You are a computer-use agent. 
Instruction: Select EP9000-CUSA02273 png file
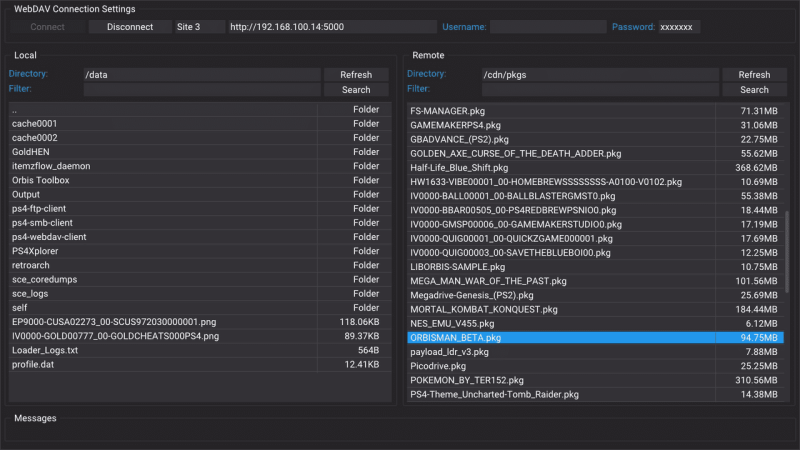click(x=200, y=322)
